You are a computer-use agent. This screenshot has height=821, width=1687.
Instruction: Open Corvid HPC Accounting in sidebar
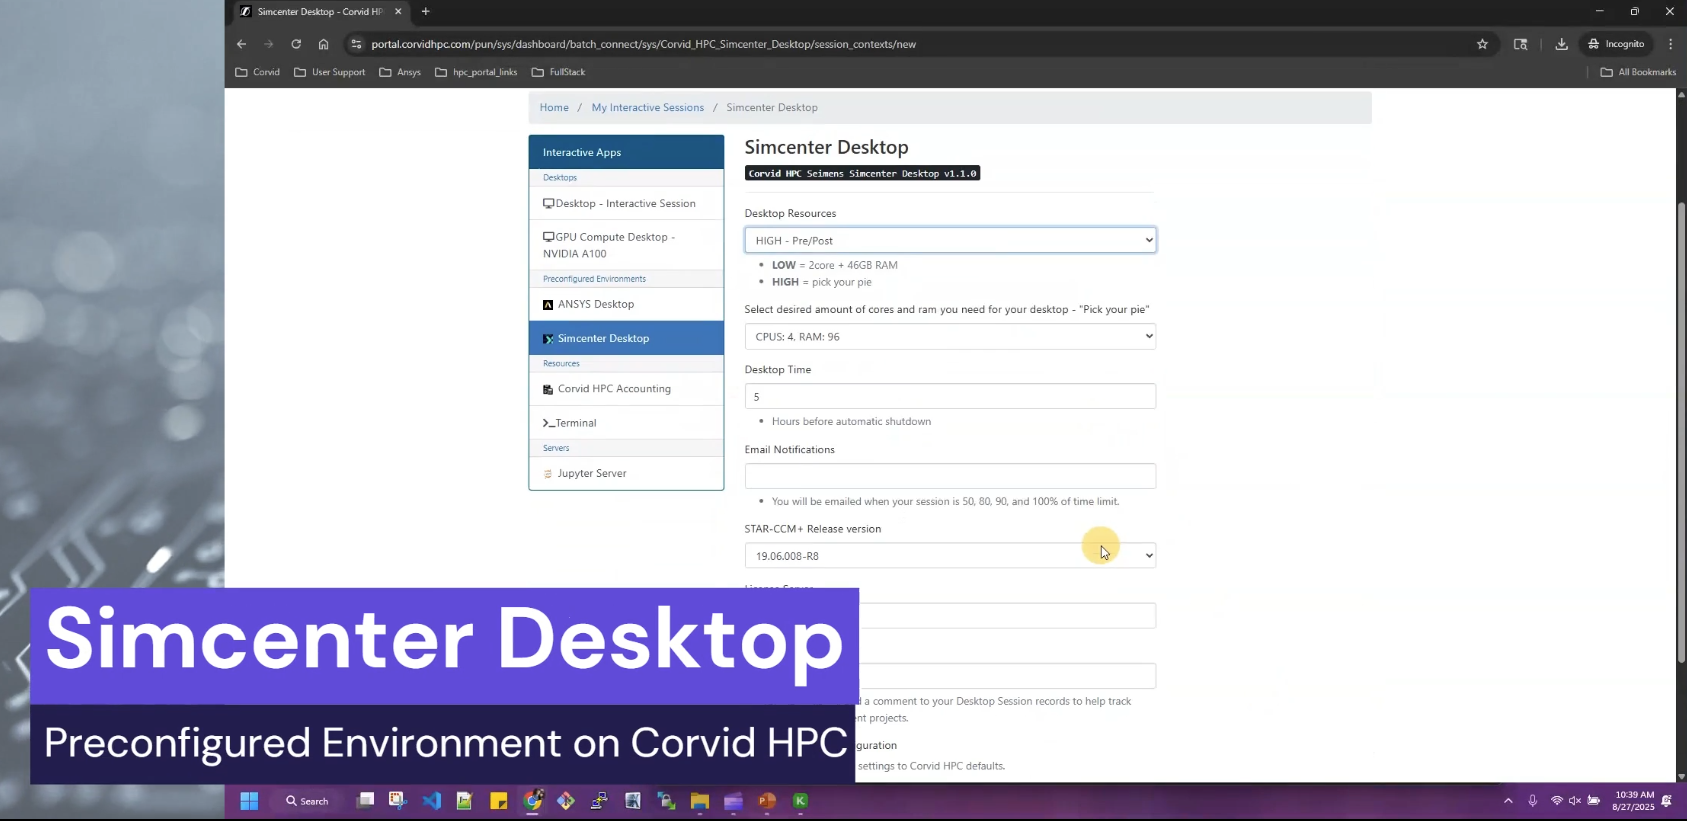point(626,389)
